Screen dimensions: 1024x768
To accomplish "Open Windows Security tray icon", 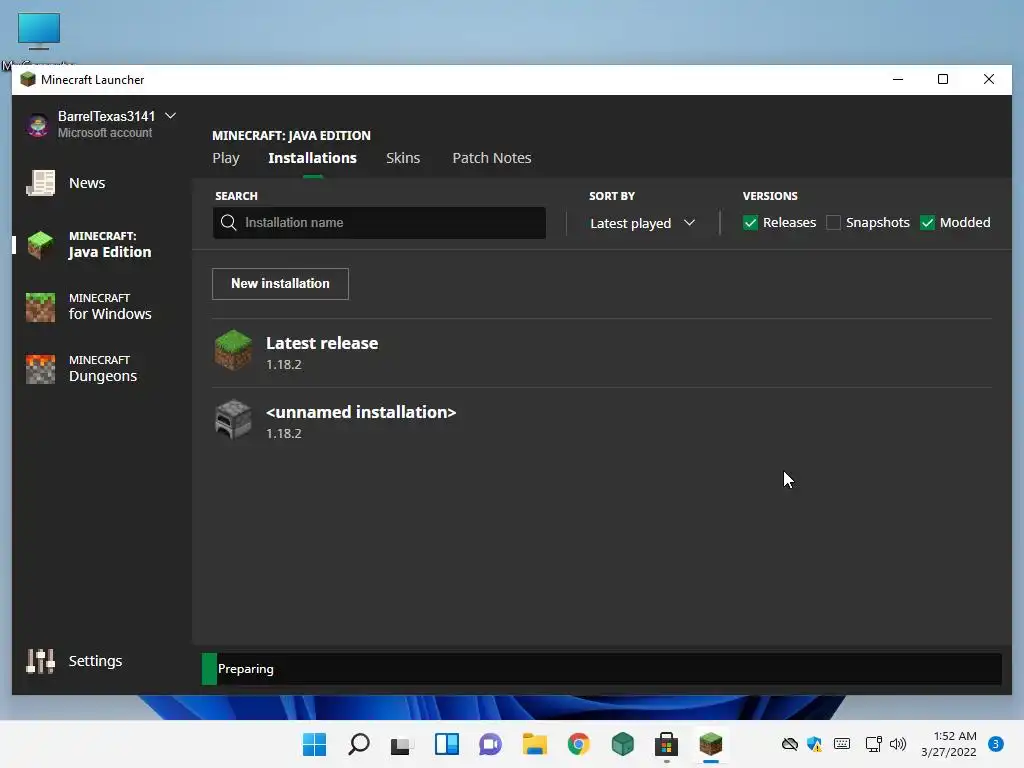I will click(814, 744).
